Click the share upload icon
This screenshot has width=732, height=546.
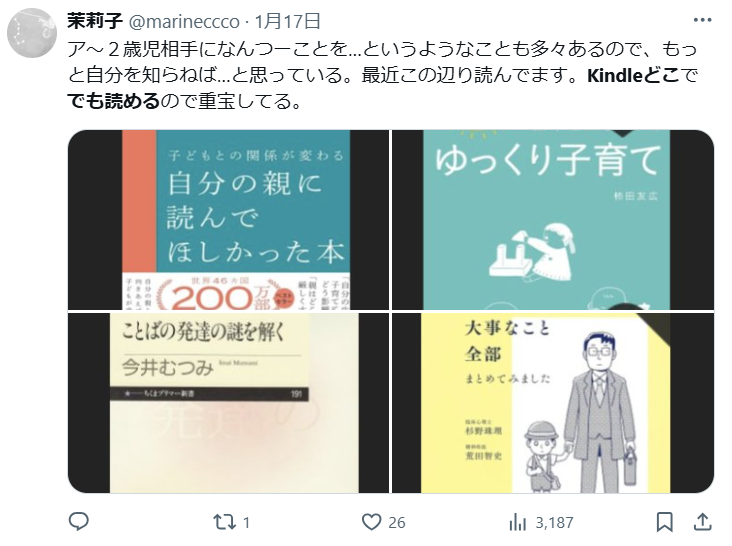(x=702, y=522)
